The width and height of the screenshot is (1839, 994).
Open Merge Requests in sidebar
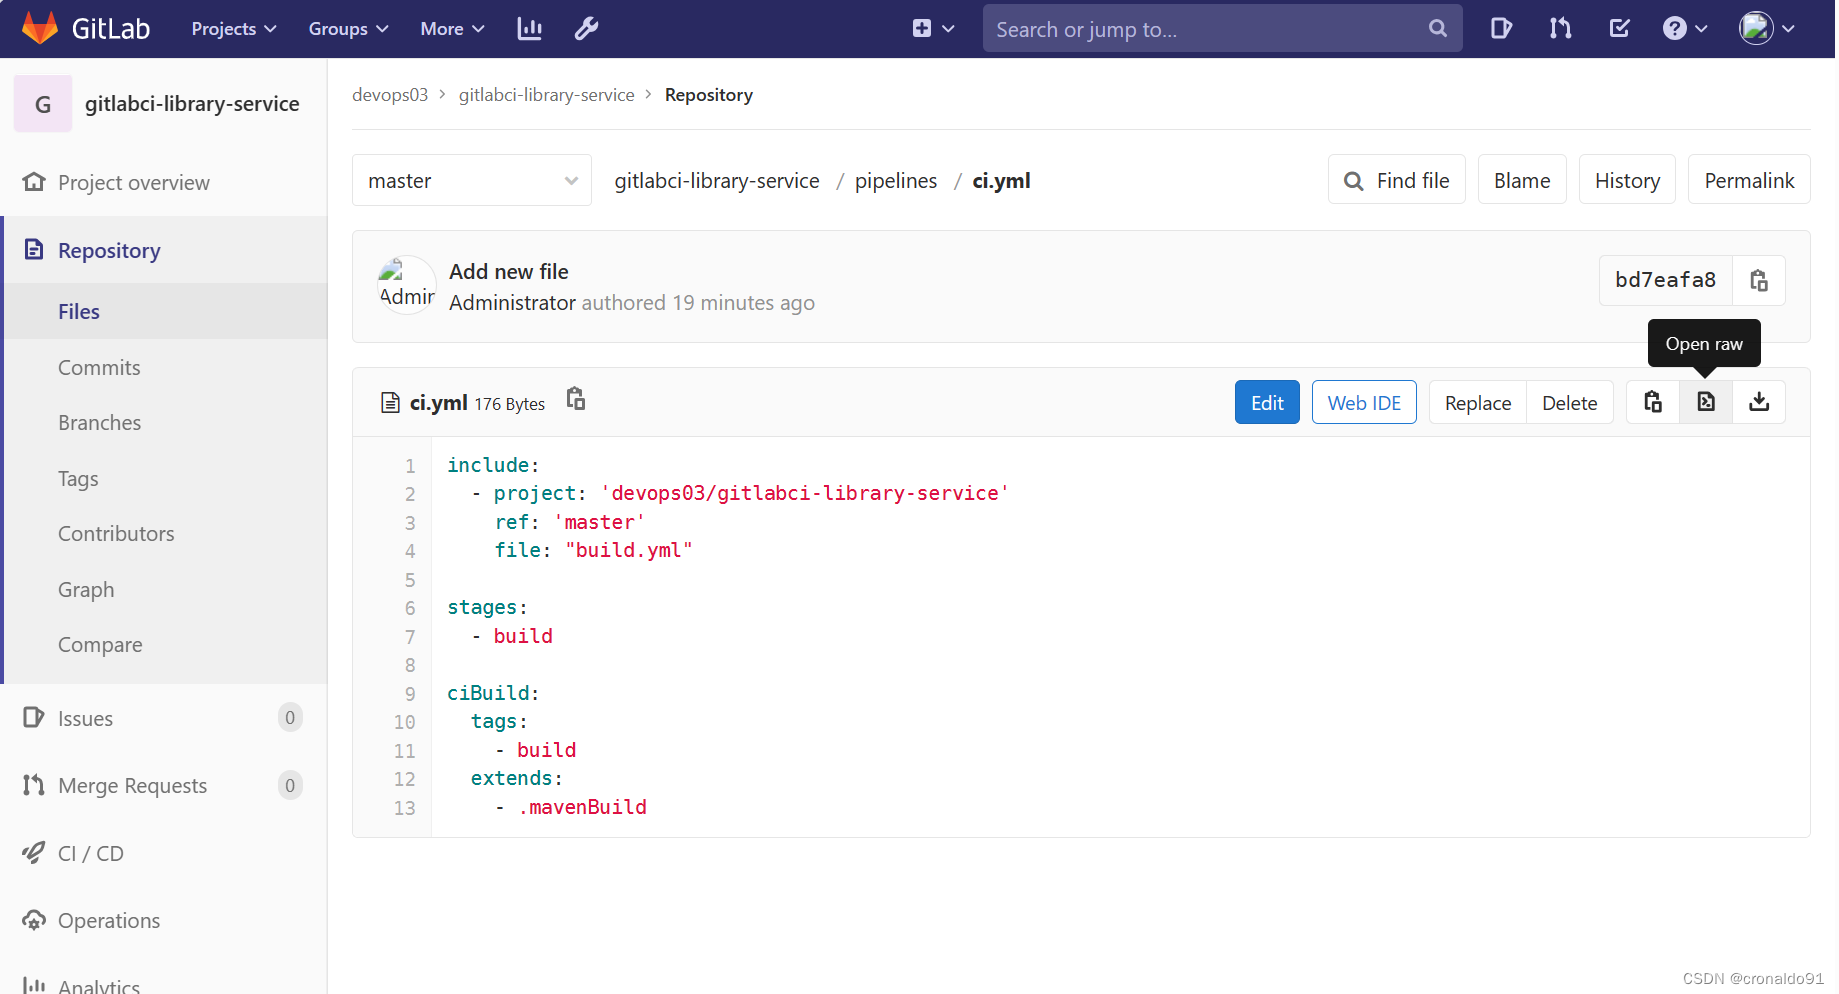tap(164, 785)
